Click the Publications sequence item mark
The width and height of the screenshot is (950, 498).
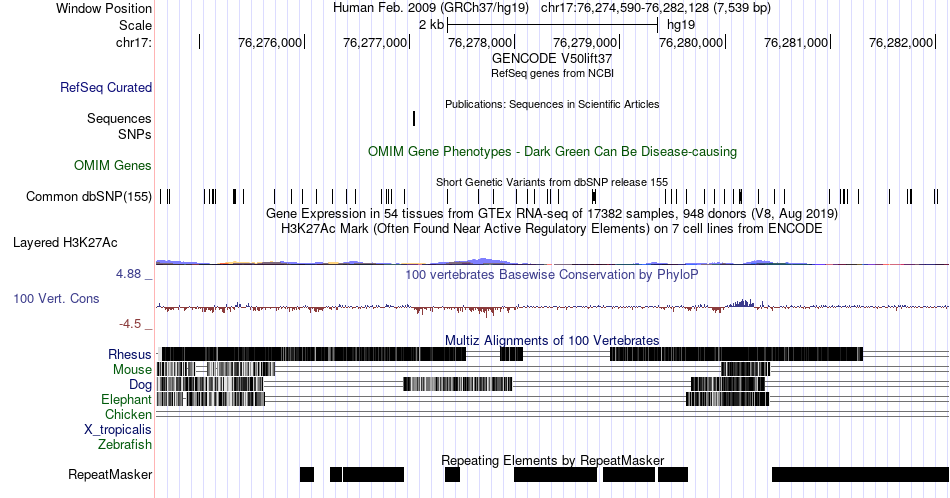[x=414, y=118]
